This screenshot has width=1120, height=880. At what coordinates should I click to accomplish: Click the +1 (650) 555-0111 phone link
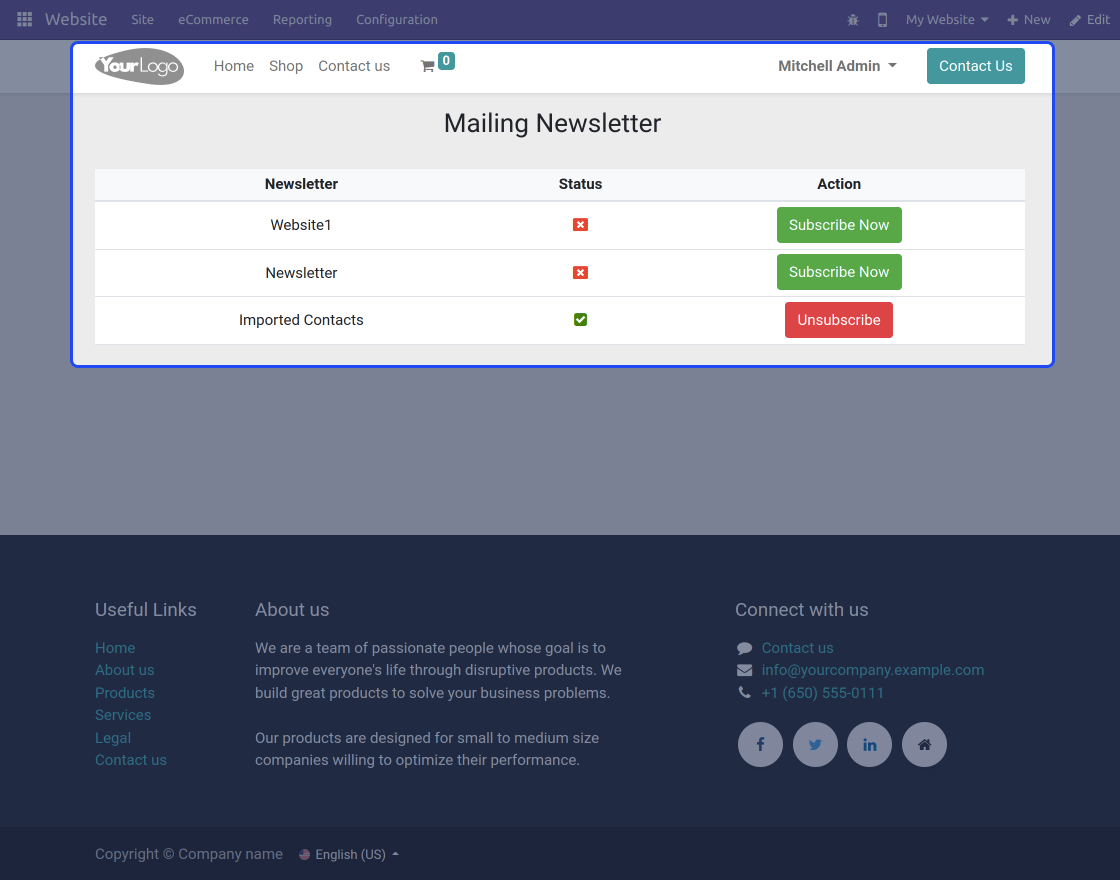point(822,693)
